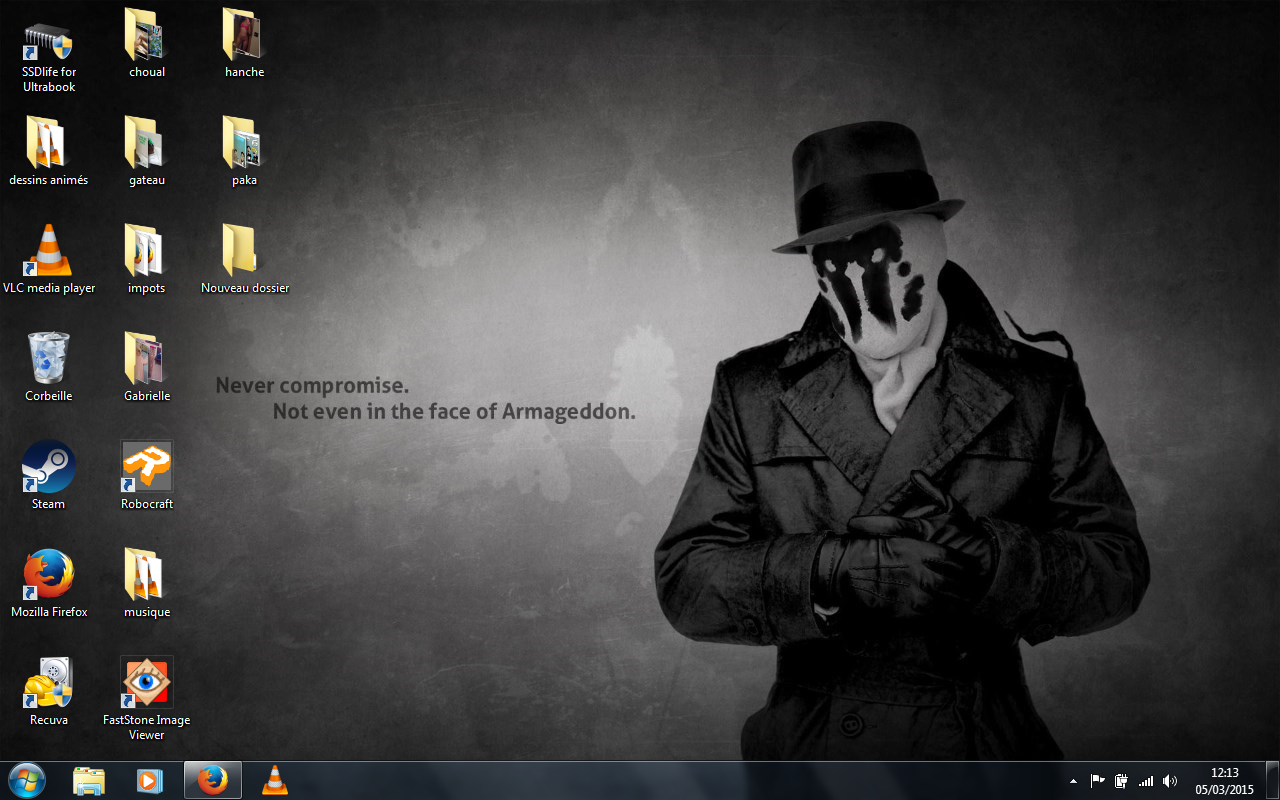Open the power status tray icon
The width and height of the screenshot is (1280, 800).
(1122, 781)
